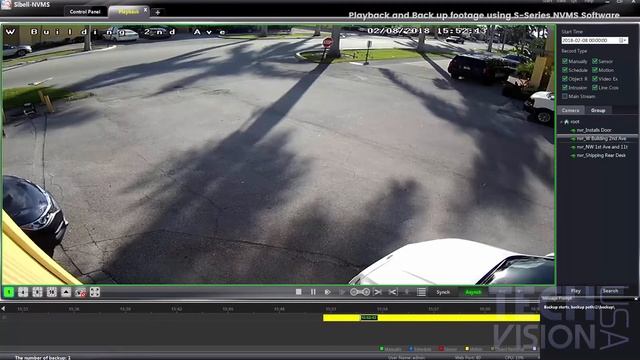This screenshot has width=640, height=360.
Task: Open the backup task list icon
Action: [x=421, y=292]
